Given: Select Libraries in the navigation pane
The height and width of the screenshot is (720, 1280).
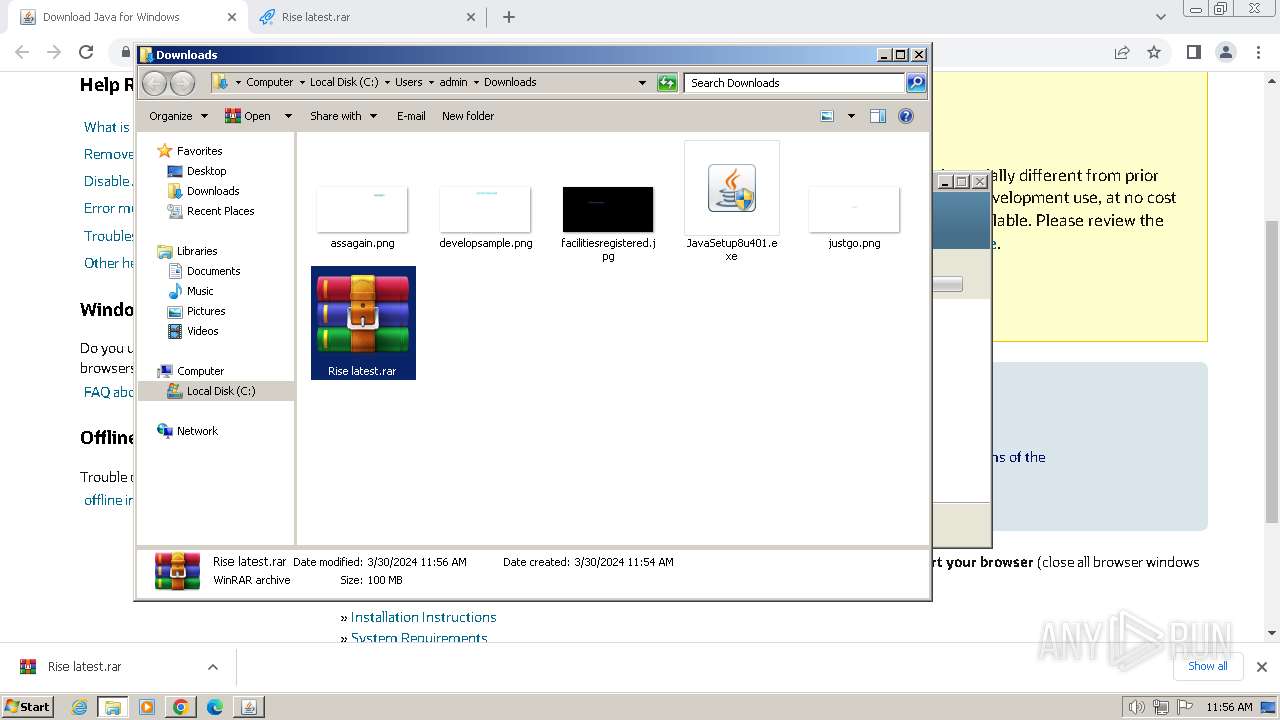Looking at the screenshot, I should point(197,251).
